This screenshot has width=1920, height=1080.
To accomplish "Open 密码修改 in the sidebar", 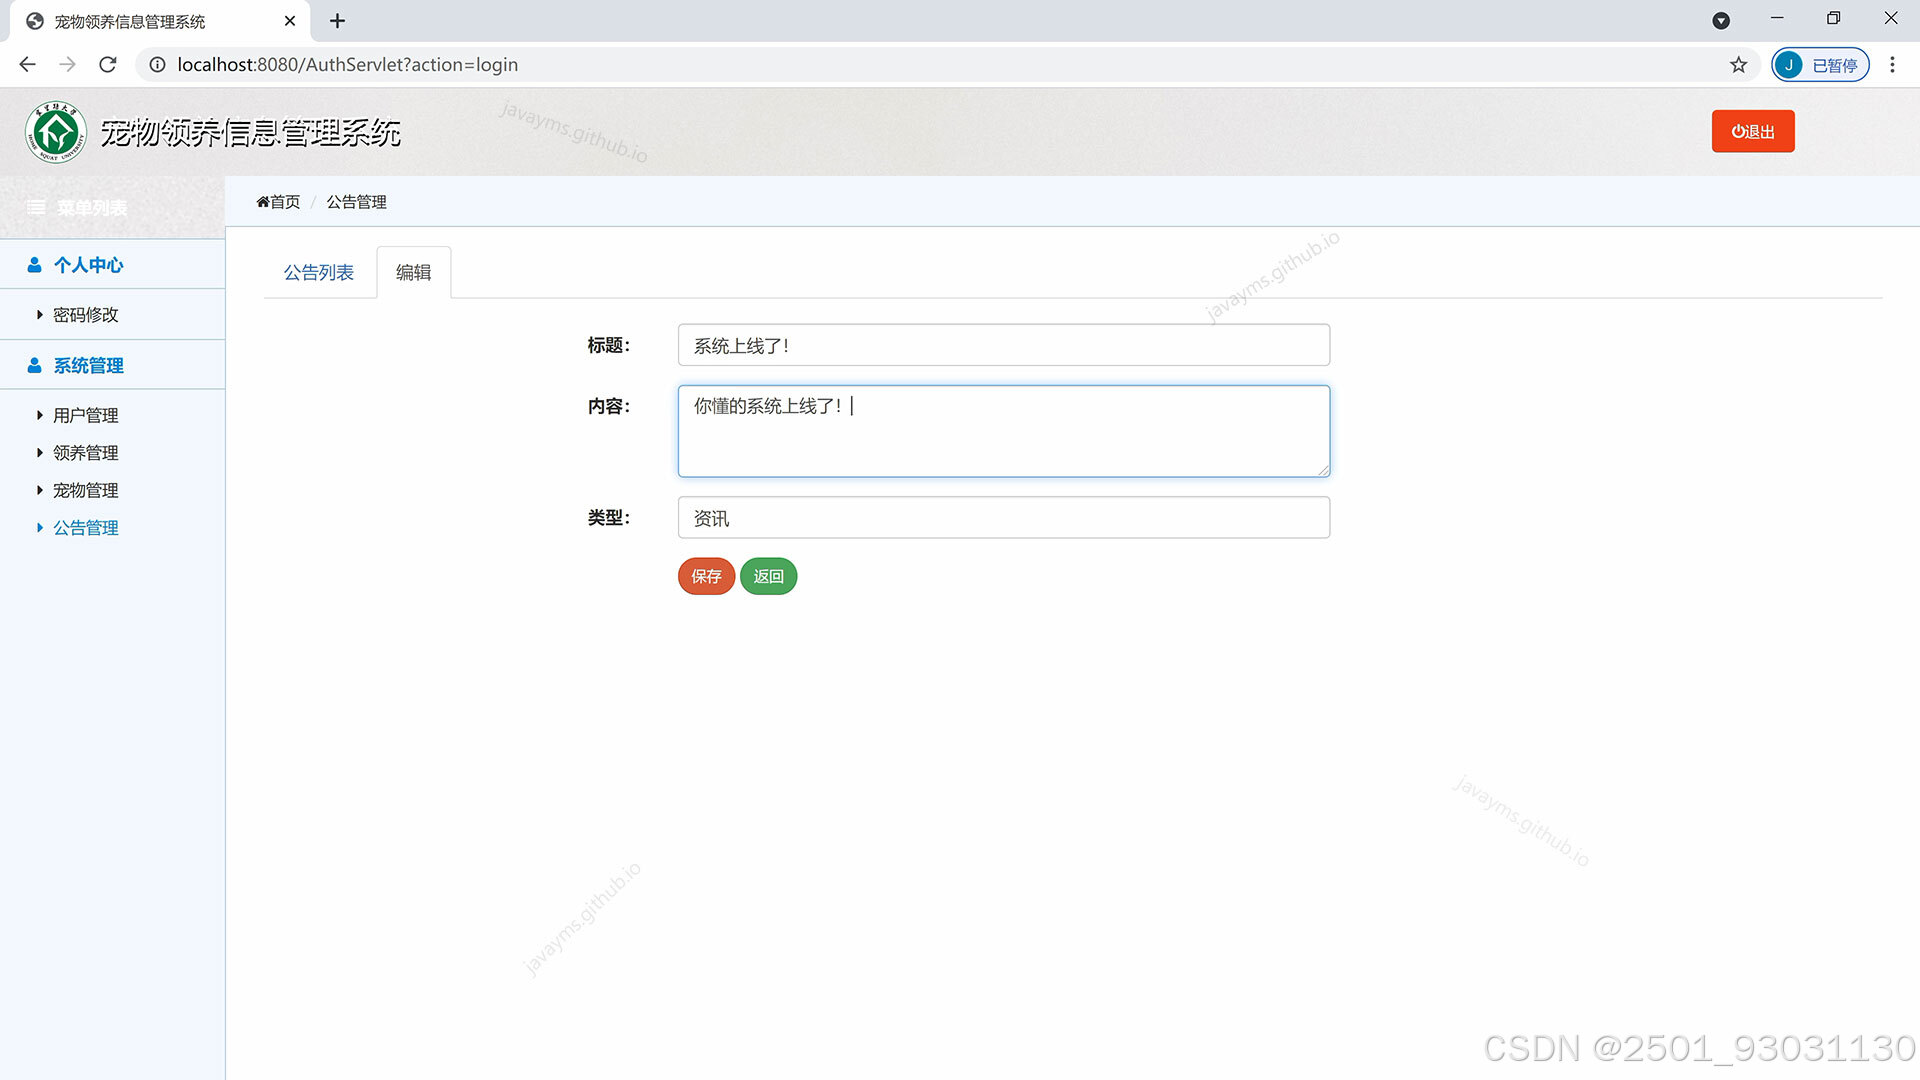I will (x=86, y=315).
